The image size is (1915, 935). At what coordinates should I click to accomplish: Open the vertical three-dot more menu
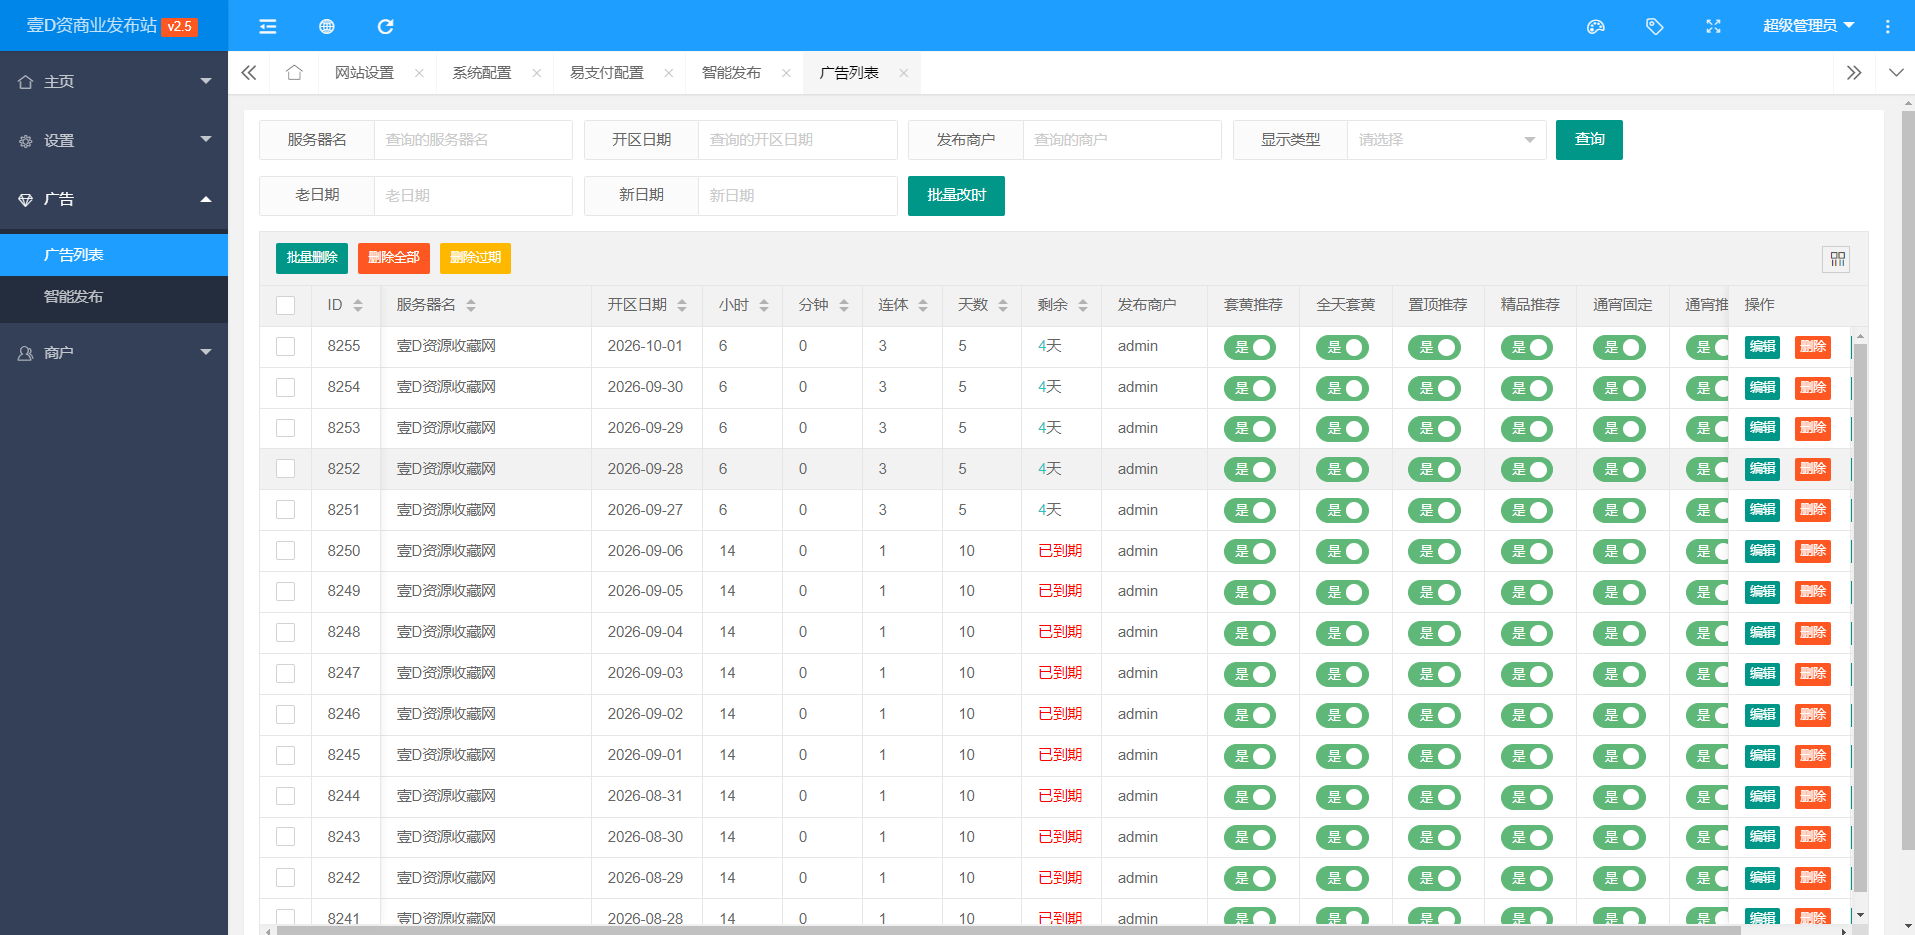pyautogui.click(x=1887, y=26)
